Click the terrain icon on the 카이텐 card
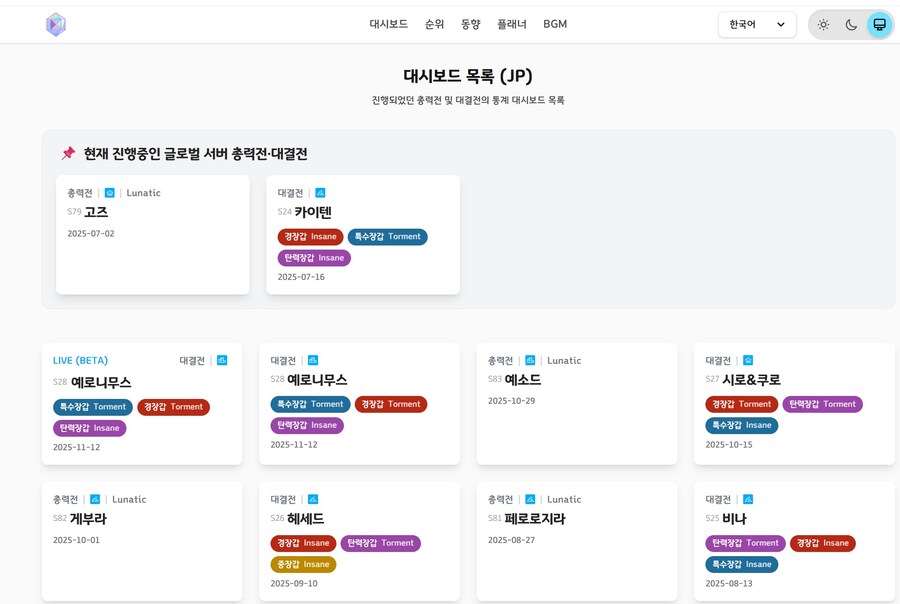 tap(320, 193)
